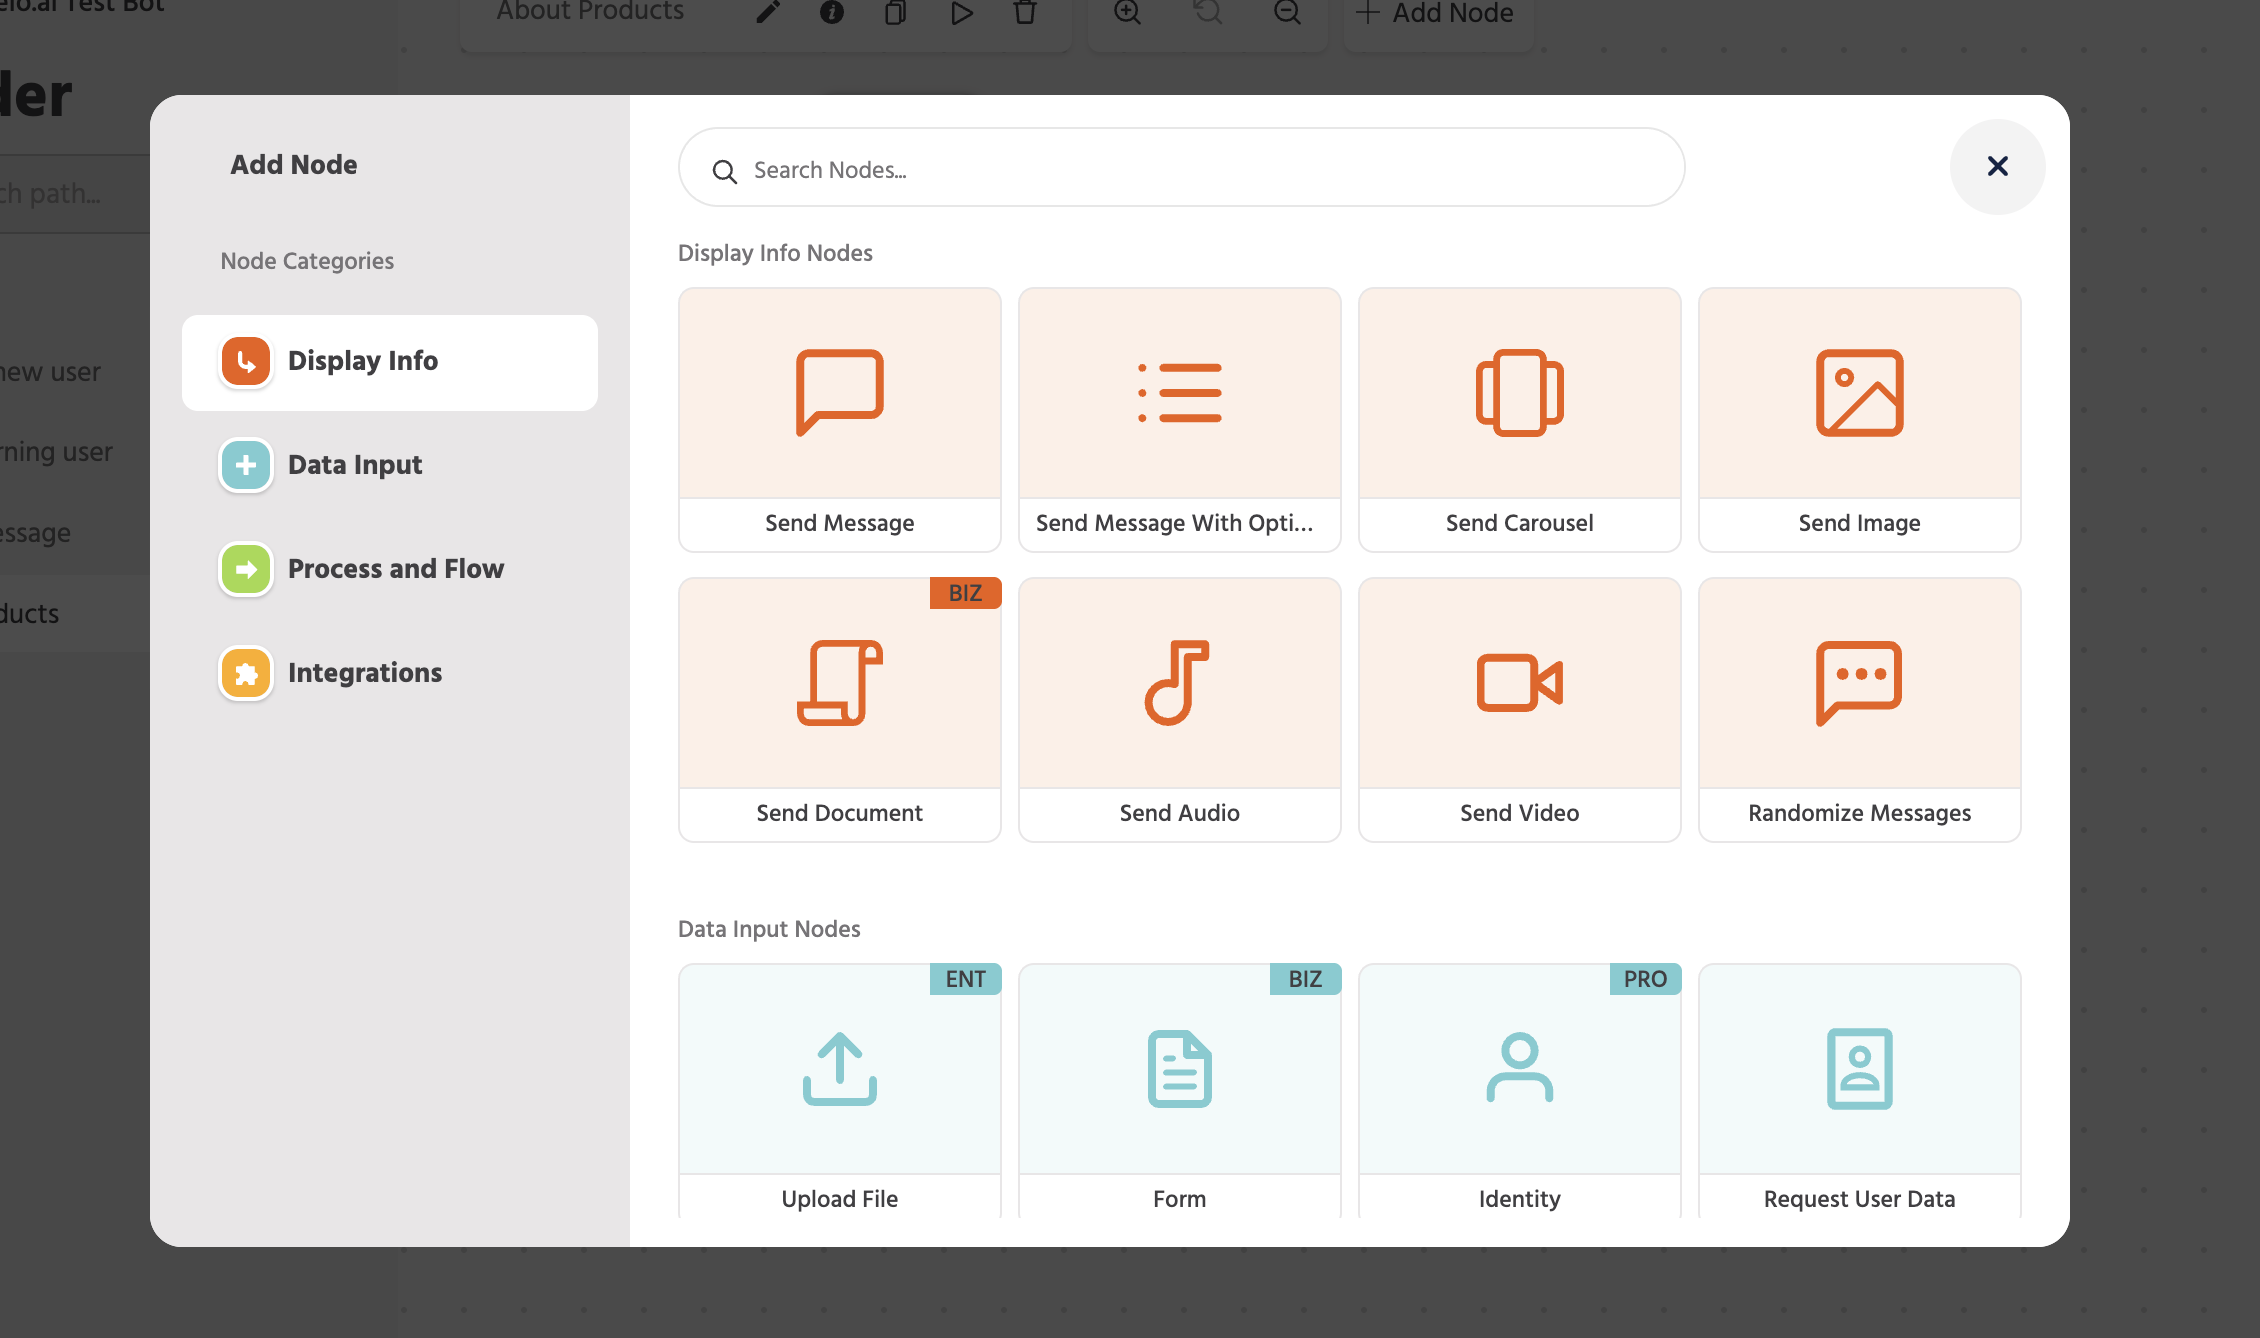Image resolution: width=2260 pixels, height=1338 pixels.
Task: Click the PRO badge on Identity
Action: click(1645, 979)
